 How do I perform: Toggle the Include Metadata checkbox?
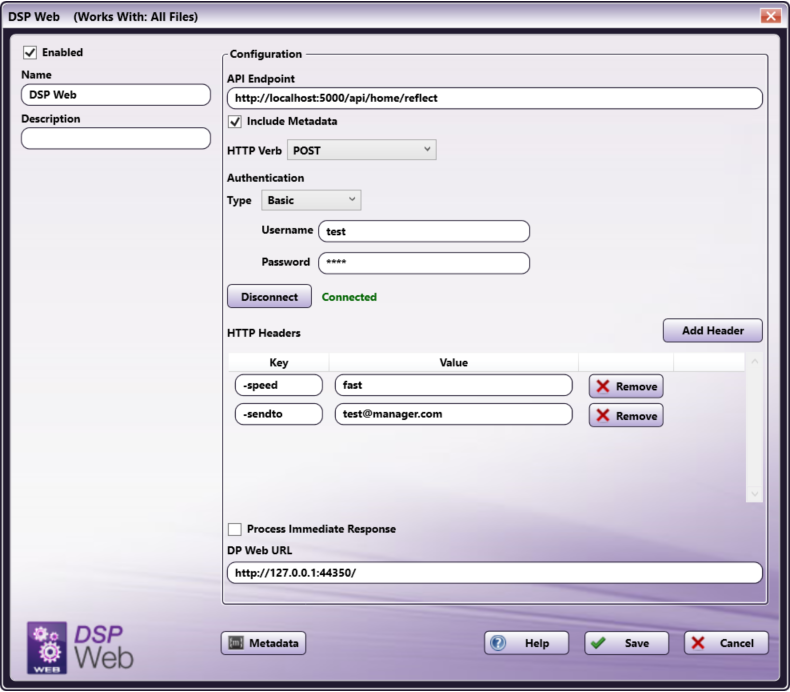coord(235,122)
